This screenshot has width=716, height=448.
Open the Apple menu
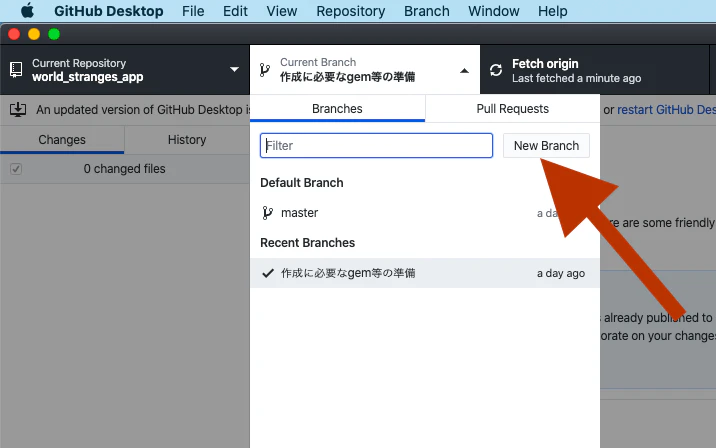click(x=27, y=11)
